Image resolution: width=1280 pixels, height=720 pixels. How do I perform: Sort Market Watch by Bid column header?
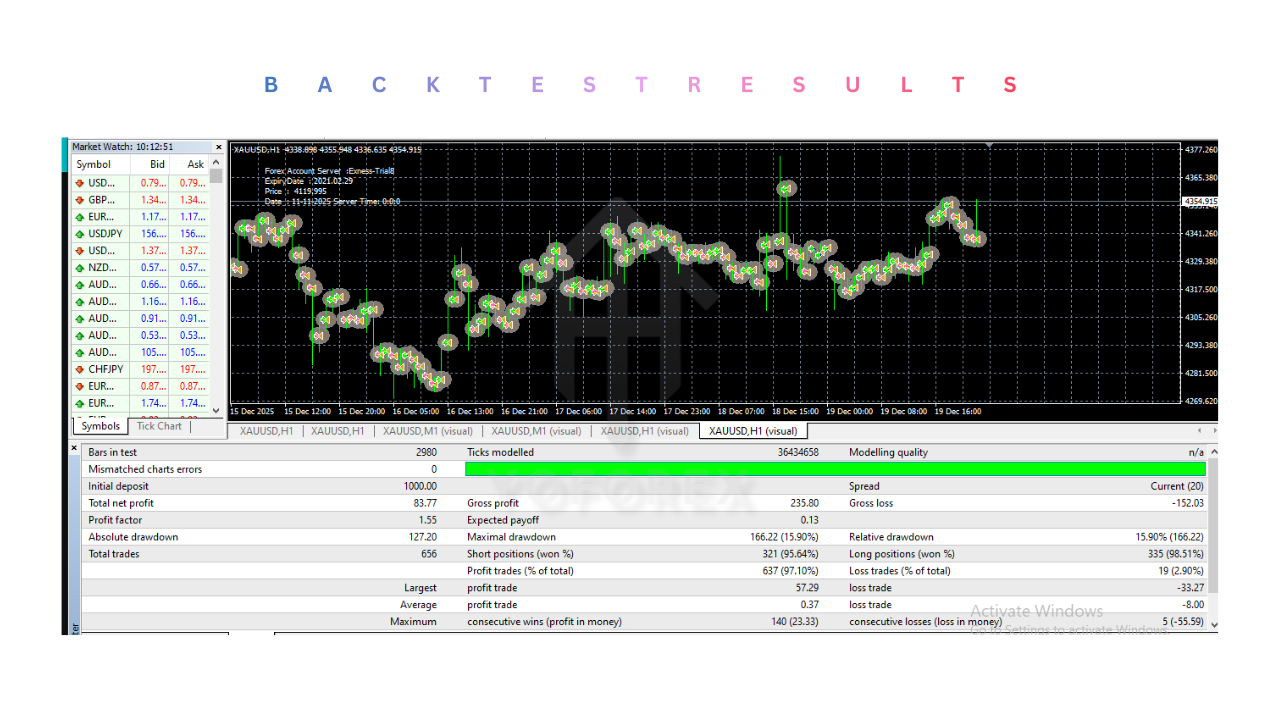pos(157,164)
